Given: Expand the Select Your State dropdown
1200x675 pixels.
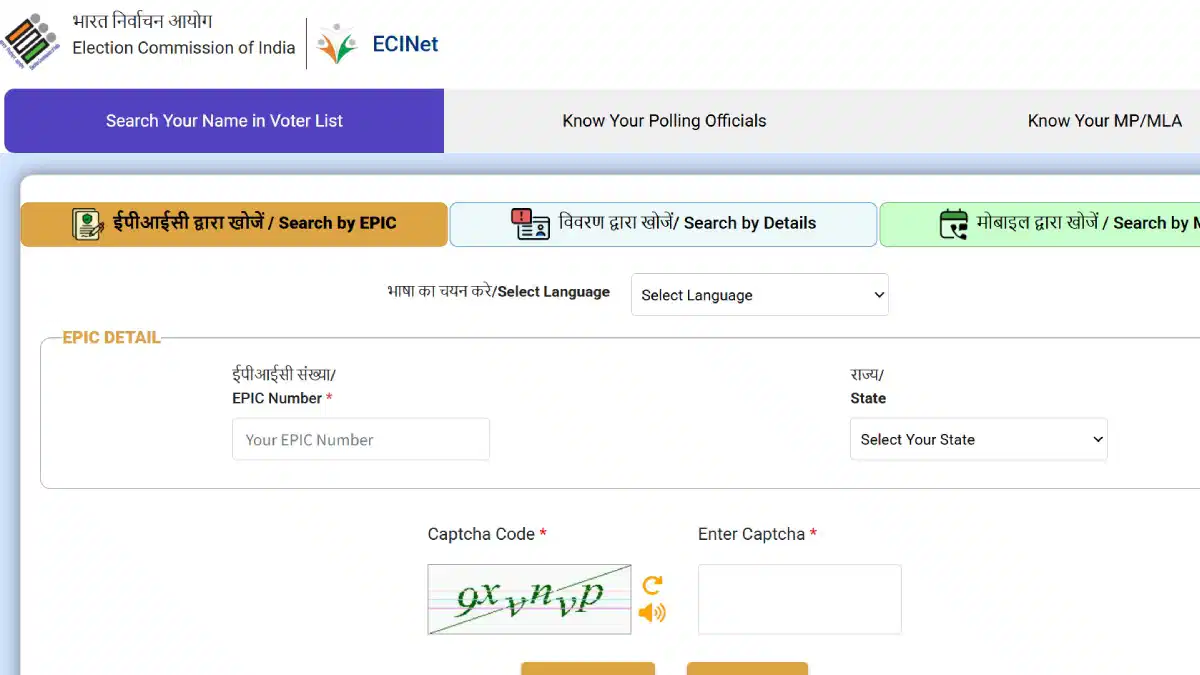Looking at the screenshot, I should tap(978, 439).
